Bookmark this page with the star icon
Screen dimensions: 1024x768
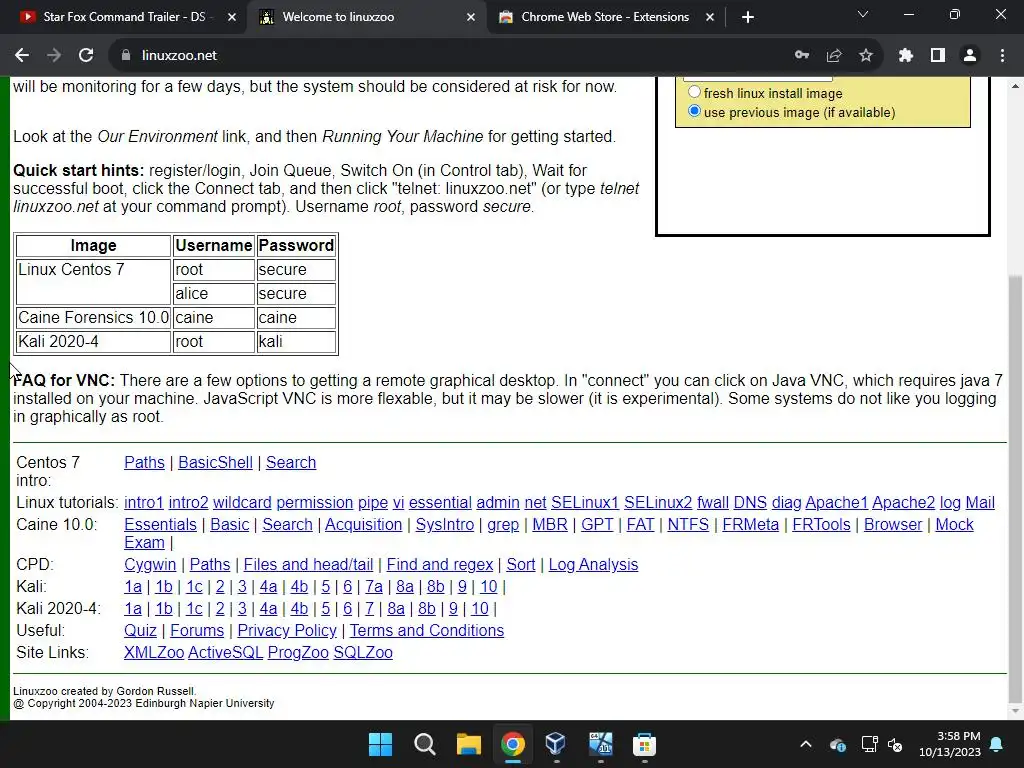[x=866, y=56]
